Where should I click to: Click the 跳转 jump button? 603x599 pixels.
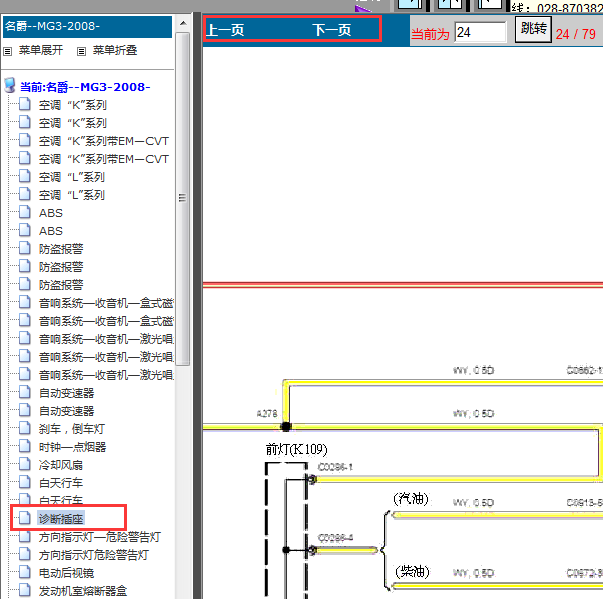click(533, 29)
